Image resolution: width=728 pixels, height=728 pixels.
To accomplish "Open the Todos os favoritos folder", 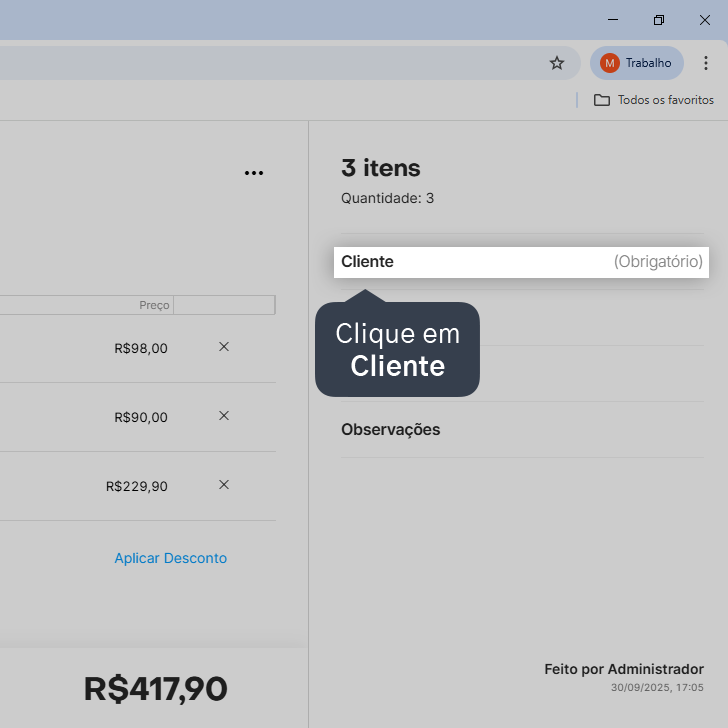I will pyautogui.click(x=653, y=100).
